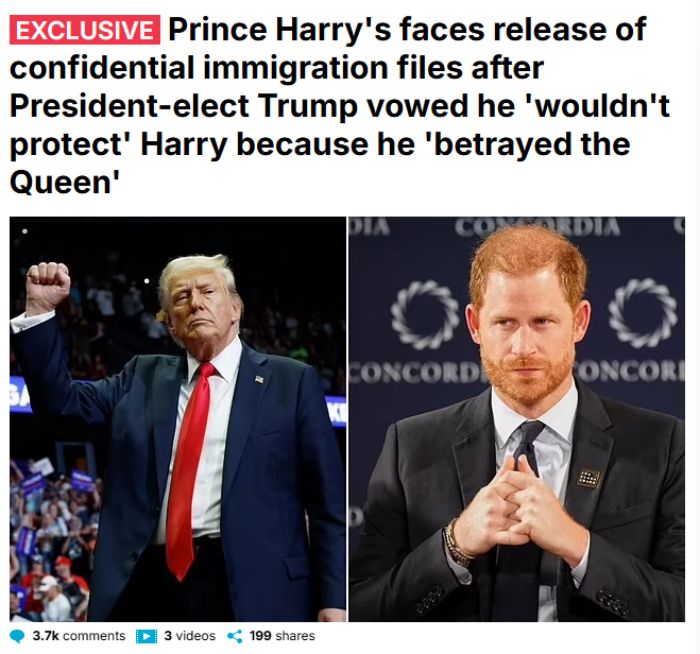Click the American flag lapel pin
The width and height of the screenshot is (700, 654).
coord(259,379)
